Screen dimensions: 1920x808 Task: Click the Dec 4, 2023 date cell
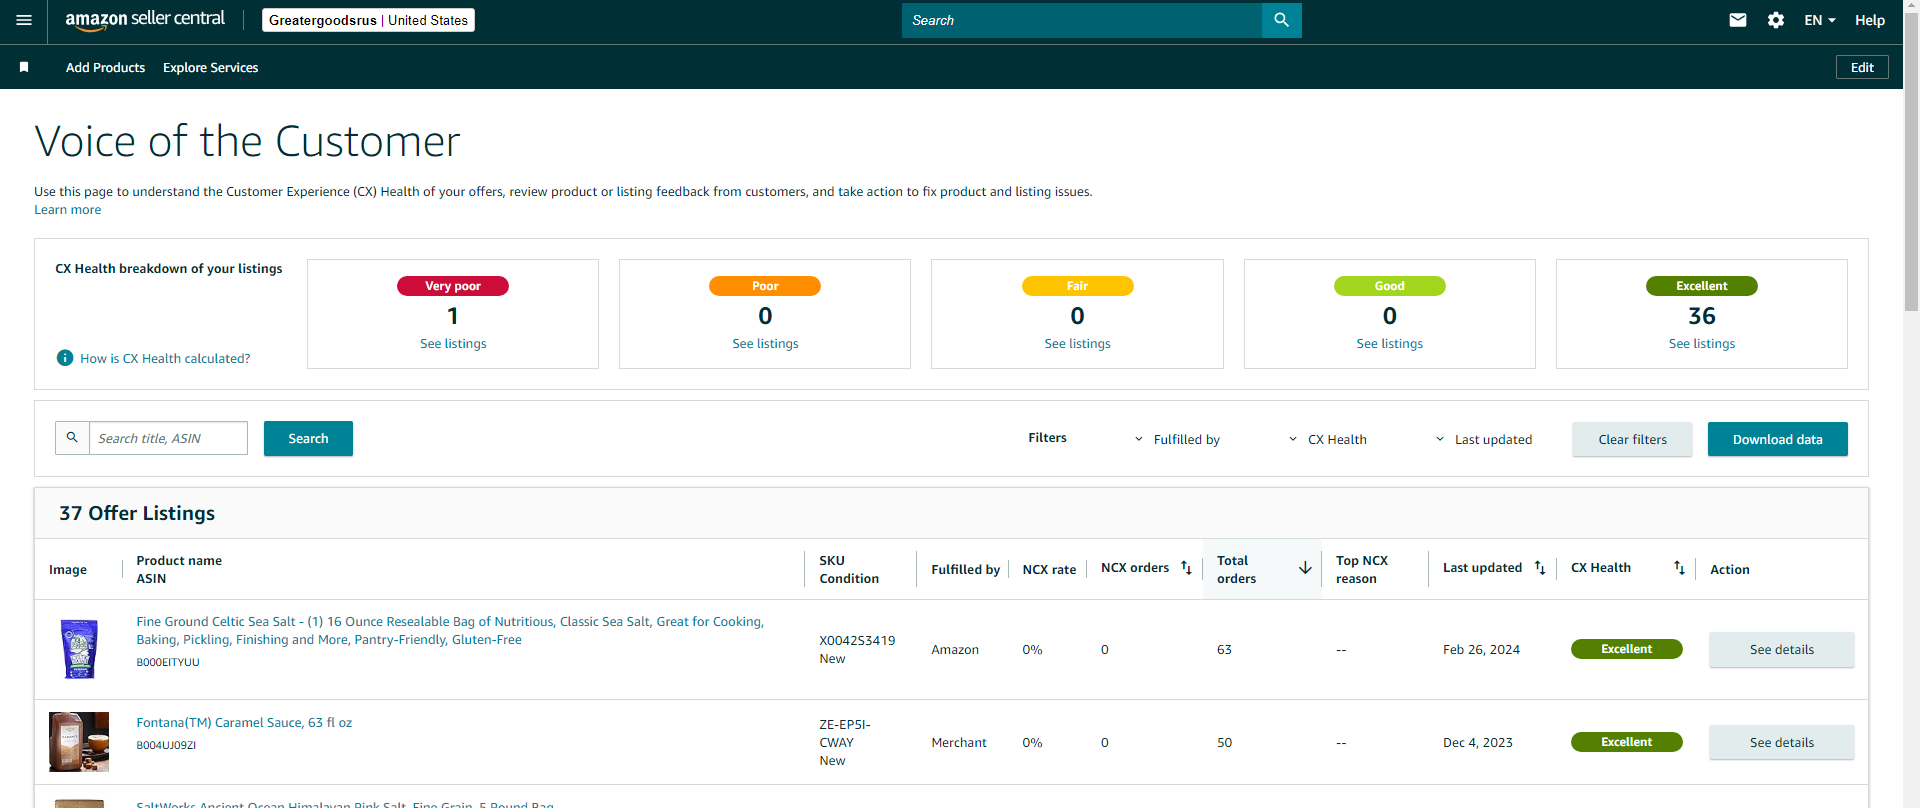[x=1477, y=742]
